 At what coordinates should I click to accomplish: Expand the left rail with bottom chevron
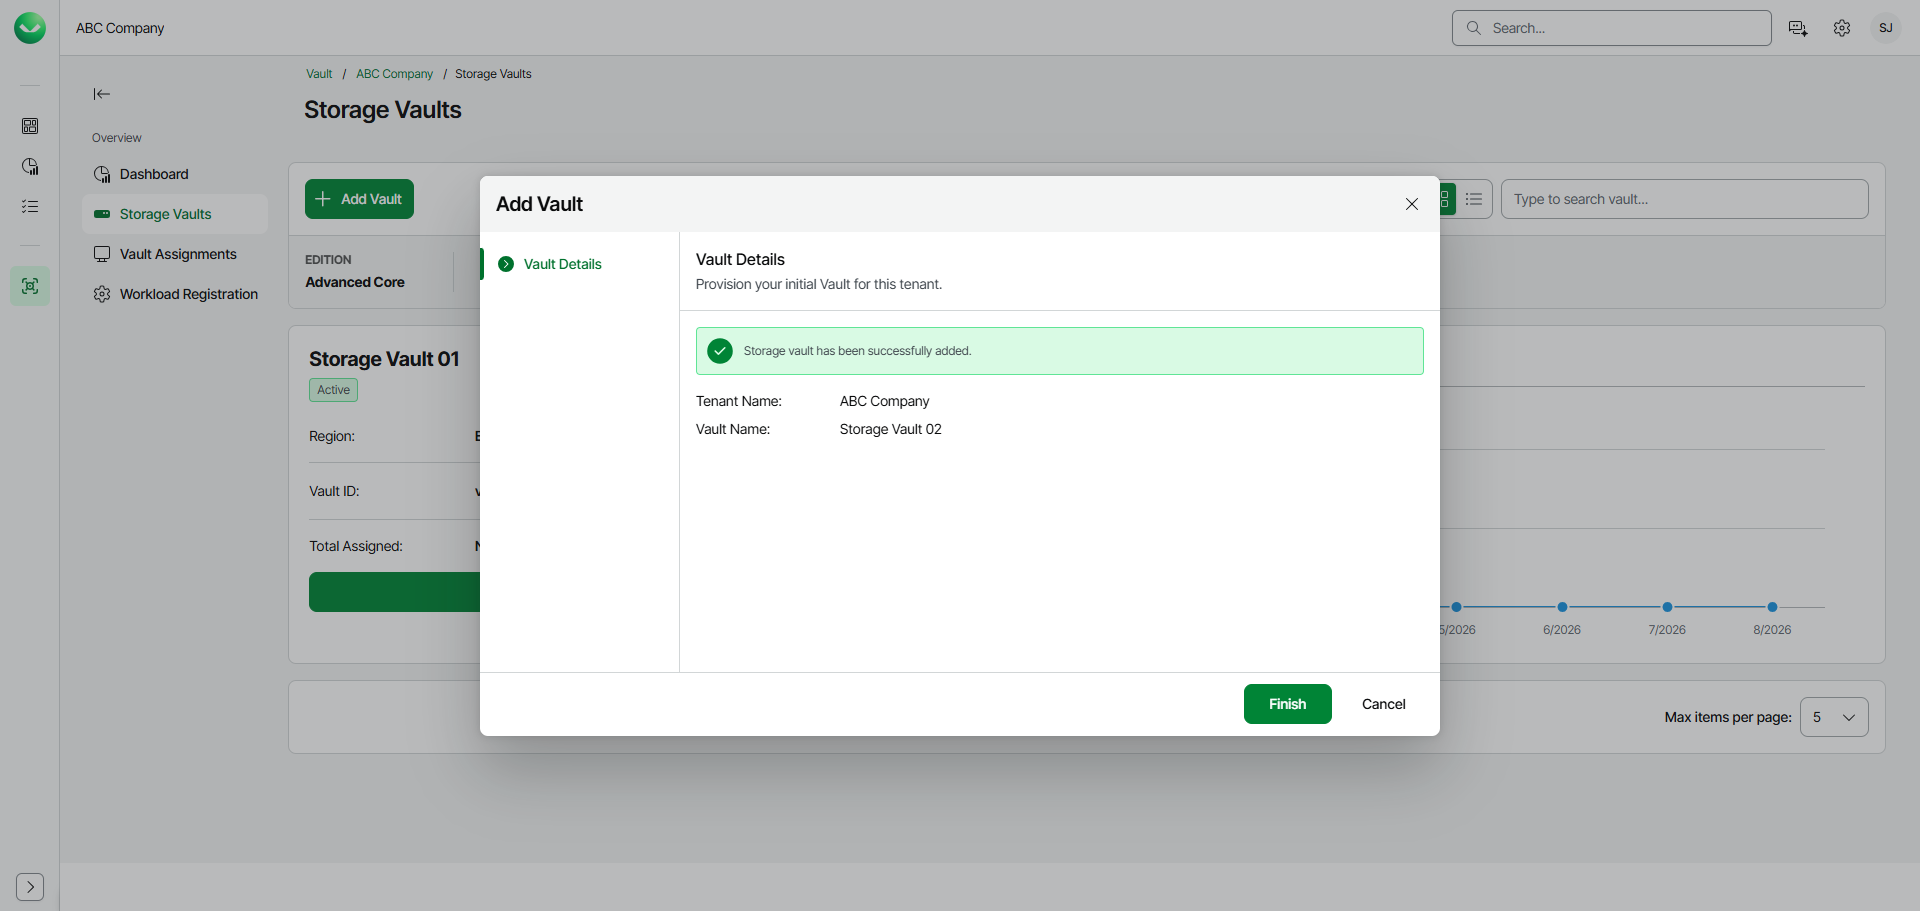point(30,887)
